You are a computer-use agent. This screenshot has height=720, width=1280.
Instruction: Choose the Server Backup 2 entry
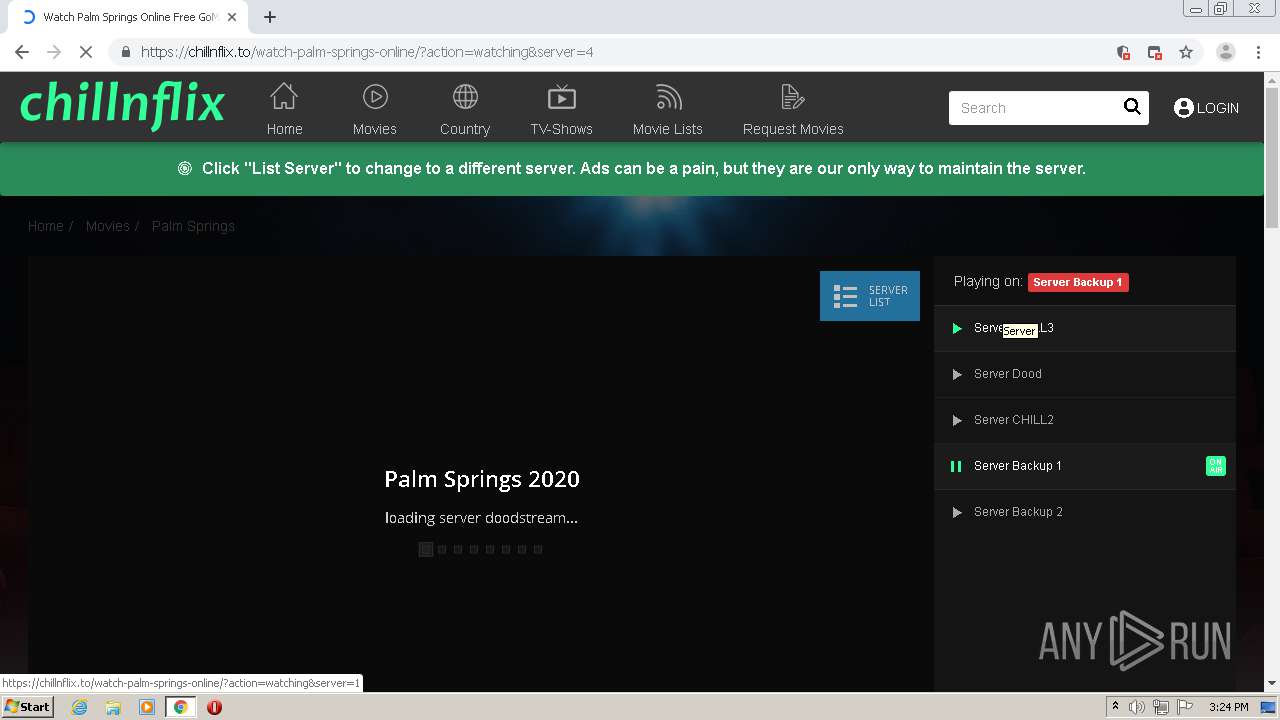(1085, 512)
